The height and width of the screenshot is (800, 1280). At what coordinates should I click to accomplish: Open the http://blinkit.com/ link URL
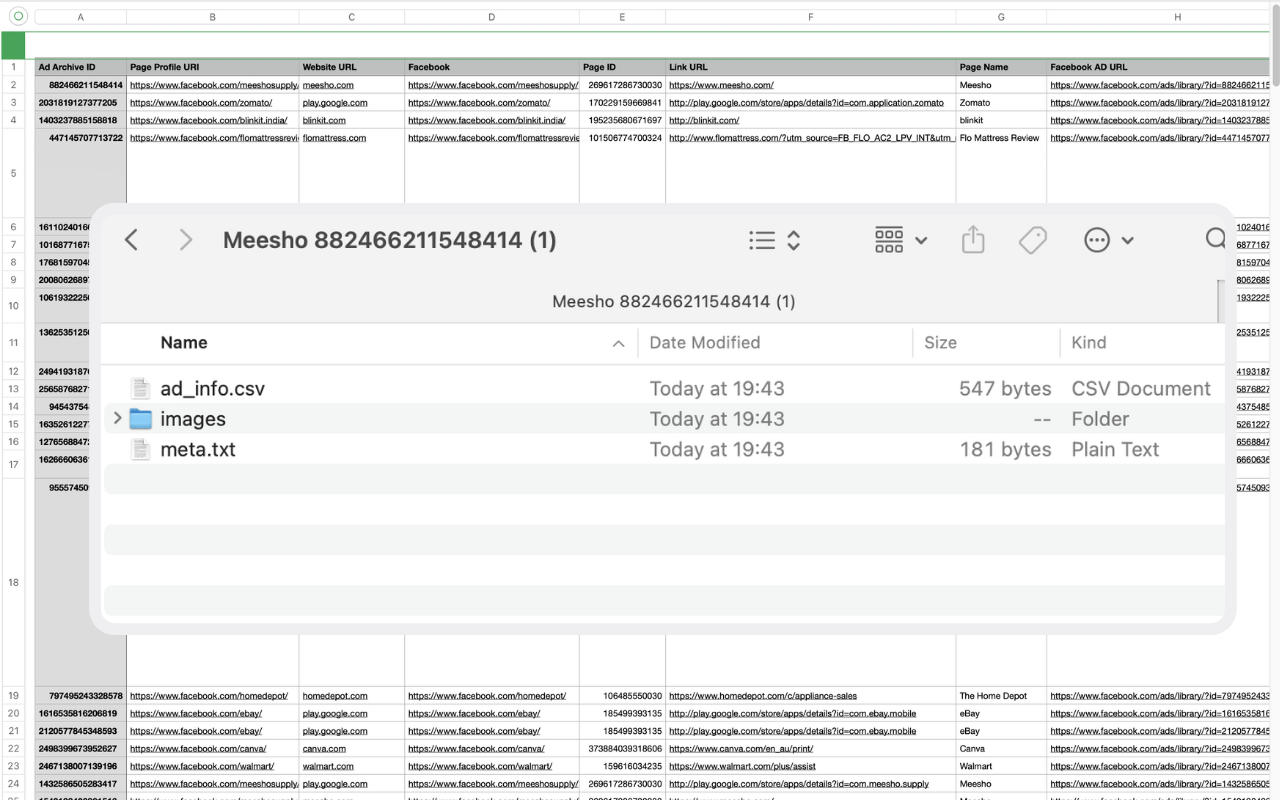(x=704, y=120)
